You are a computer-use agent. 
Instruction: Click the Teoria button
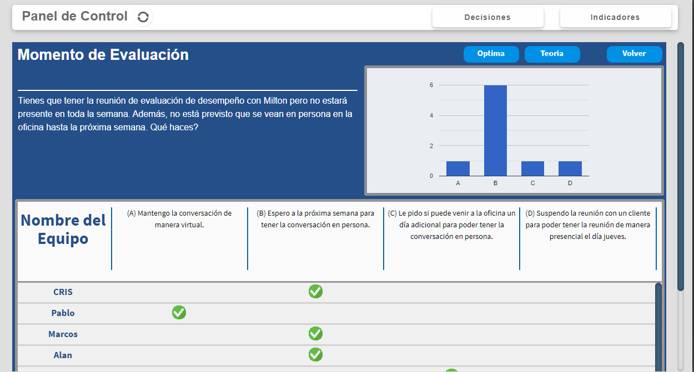552,54
